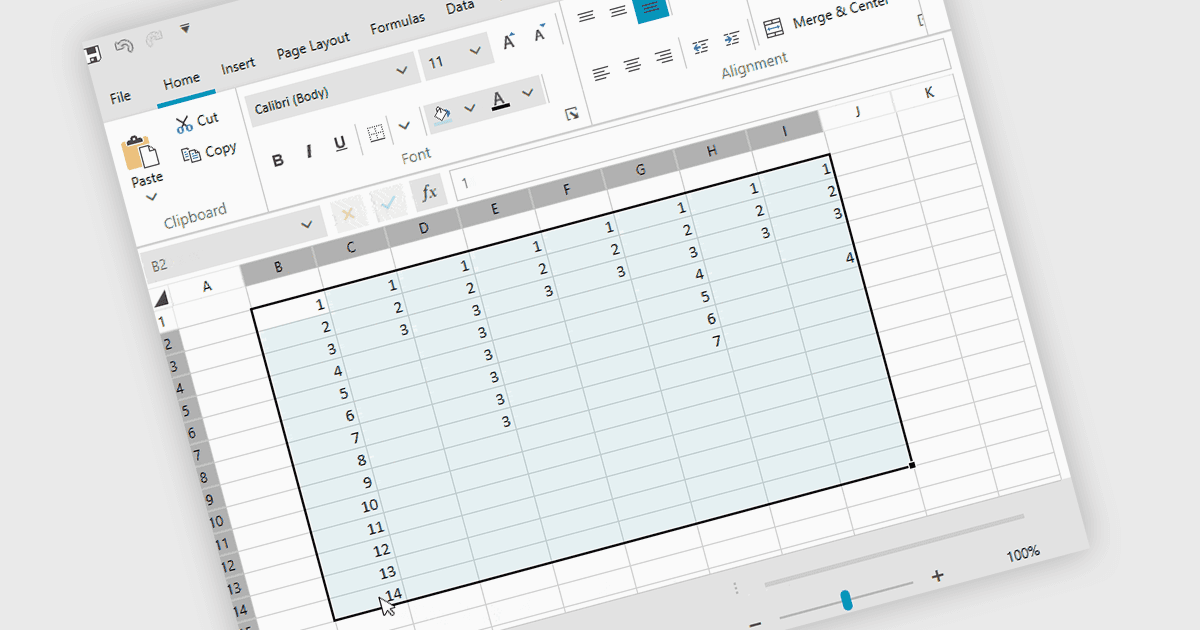Click the Font Color A icon
Viewport: 1200px width, 630px height.
(500, 100)
